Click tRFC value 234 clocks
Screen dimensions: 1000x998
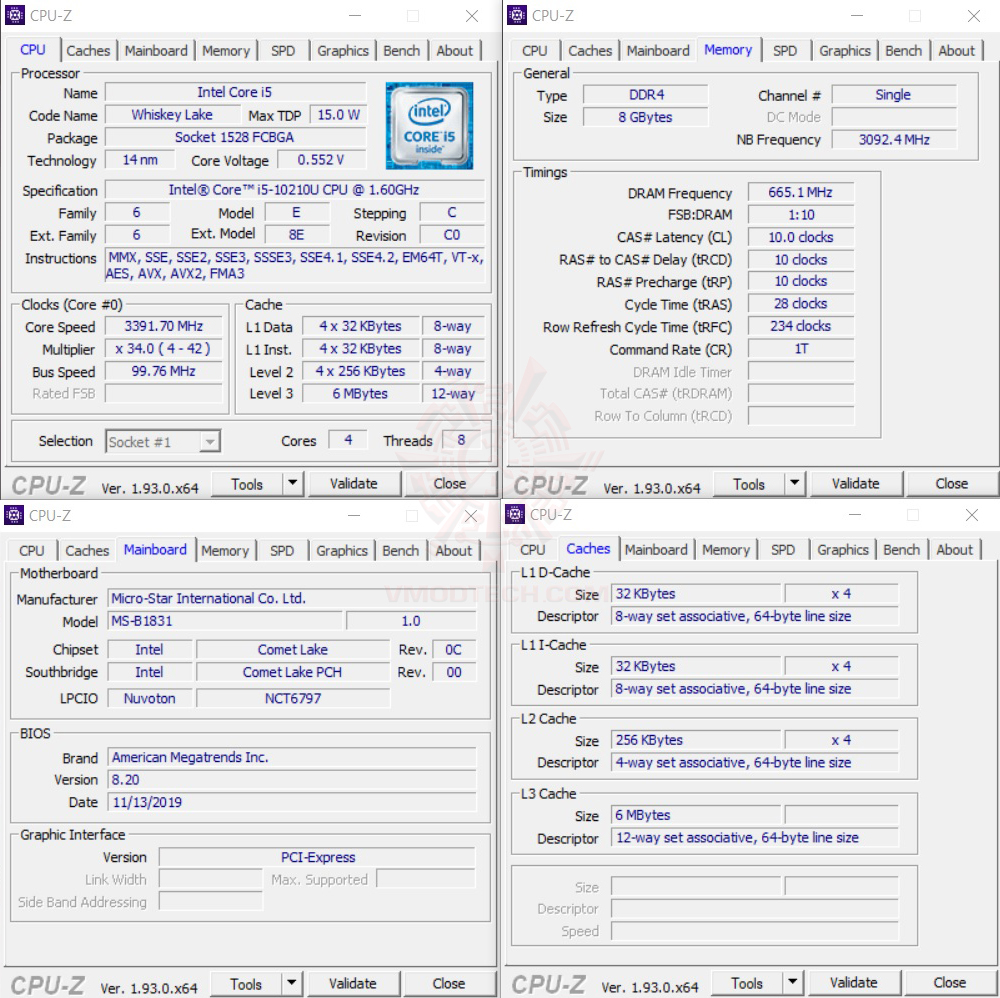[x=800, y=326]
